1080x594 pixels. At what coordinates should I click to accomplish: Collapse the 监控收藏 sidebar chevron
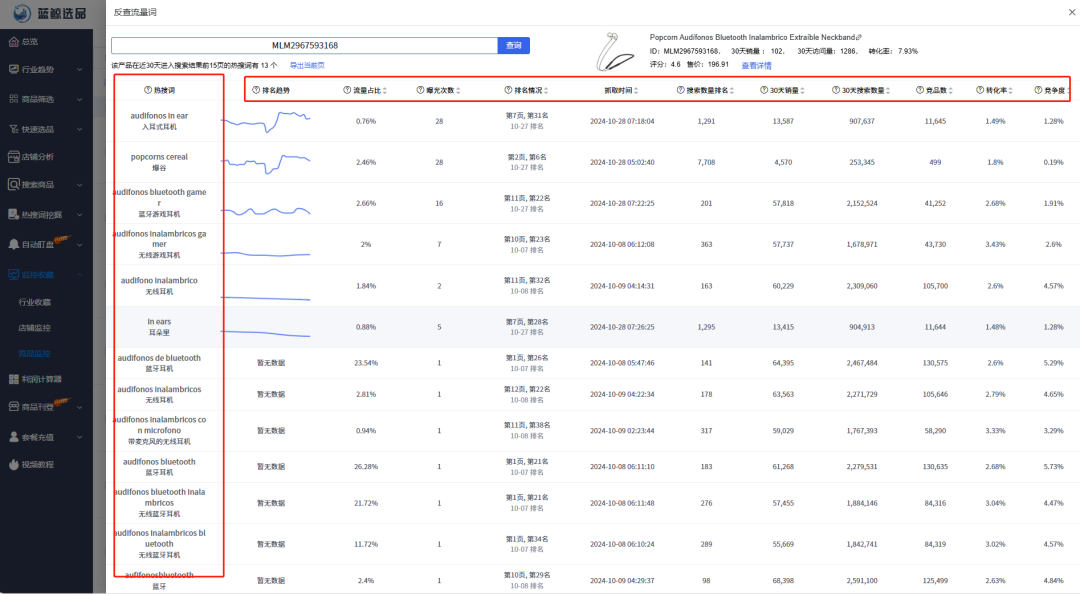coord(79,274)
